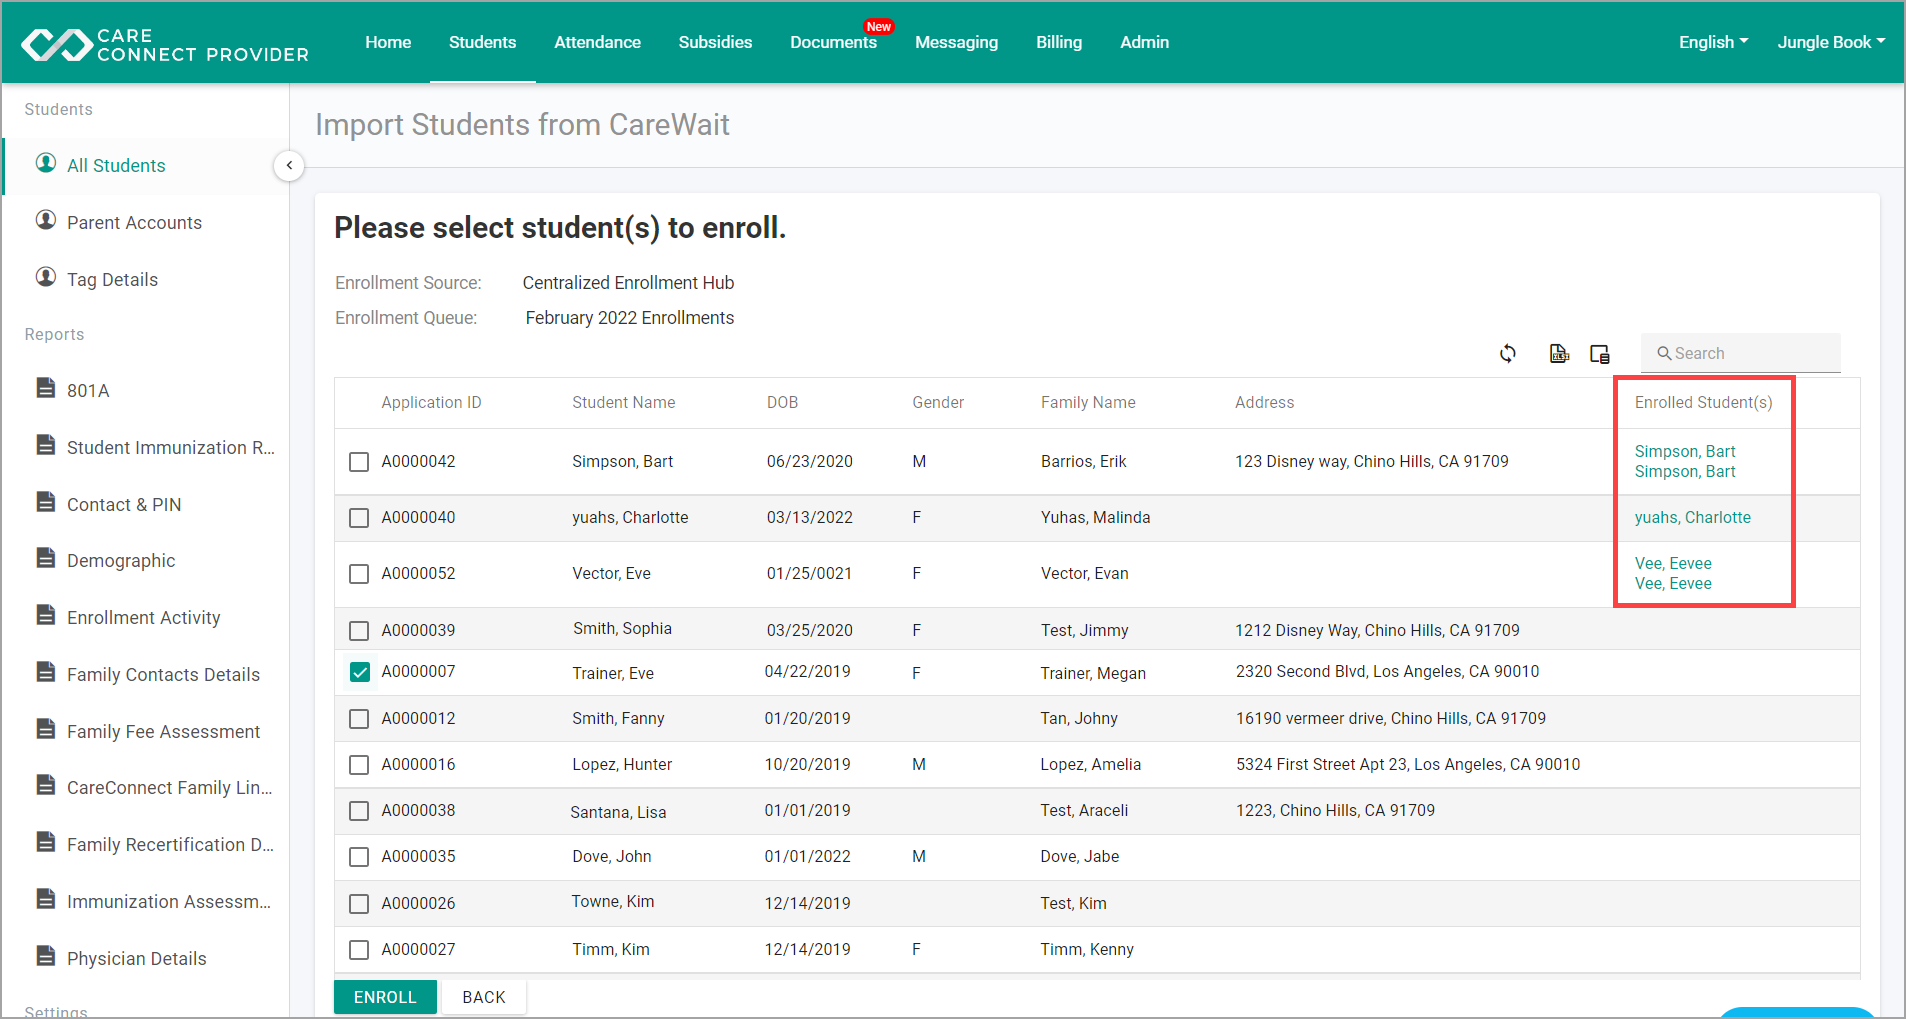Open the Home menu
Image resolution: width=1906 pixels, height=1019 pixels.
click(x=388, y=42)
